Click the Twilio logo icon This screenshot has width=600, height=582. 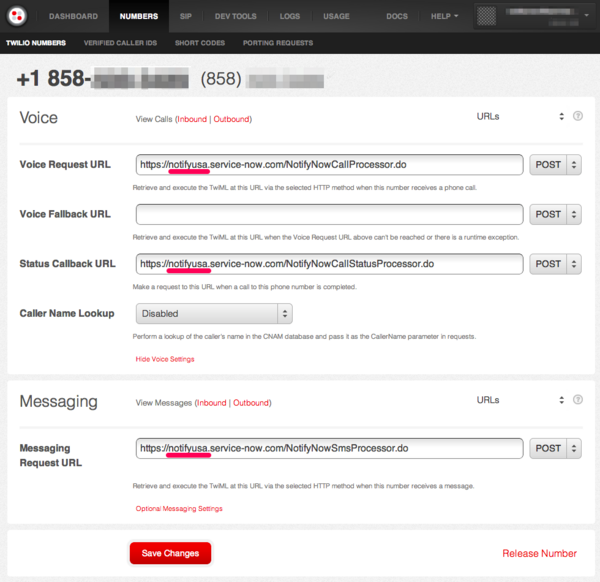click(x=17, y=16)
